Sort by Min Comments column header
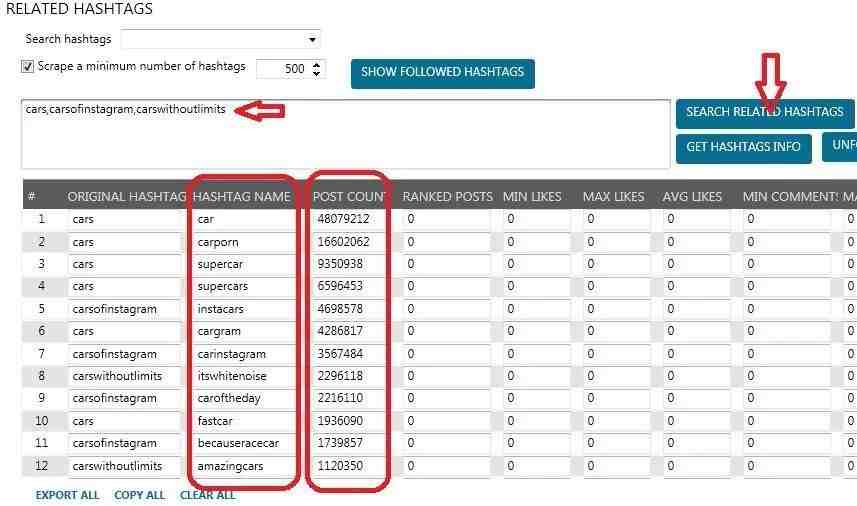The height and width of the screenshot is (506, 857). (x=790, y=197)
